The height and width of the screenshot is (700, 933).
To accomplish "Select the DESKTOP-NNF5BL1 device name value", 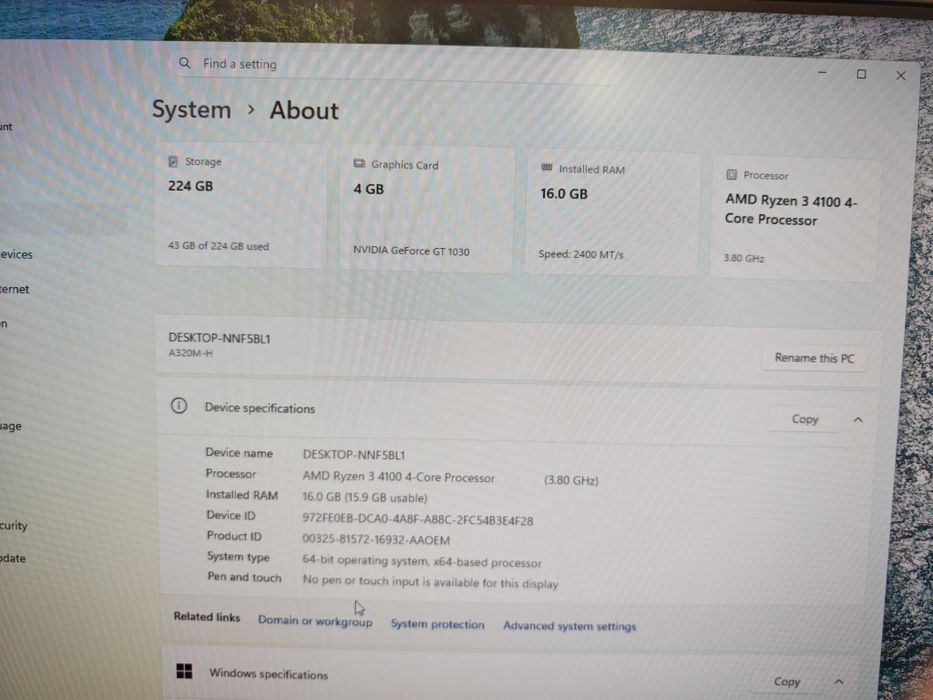I will point(354,455).
